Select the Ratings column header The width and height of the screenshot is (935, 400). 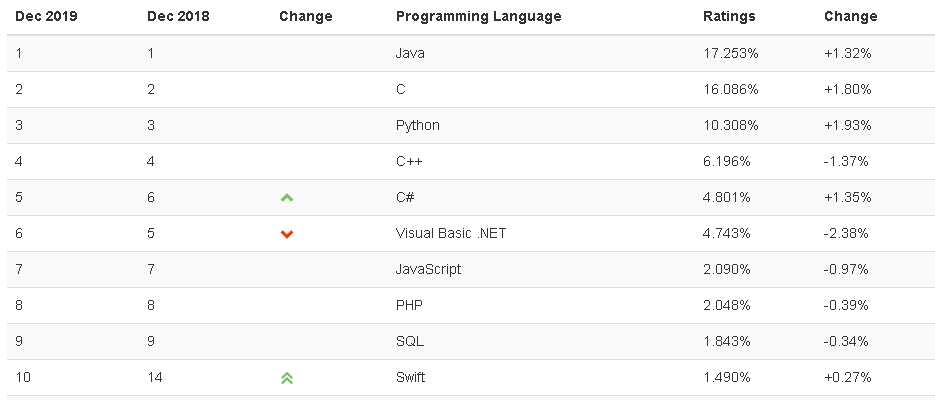[729, 16]
